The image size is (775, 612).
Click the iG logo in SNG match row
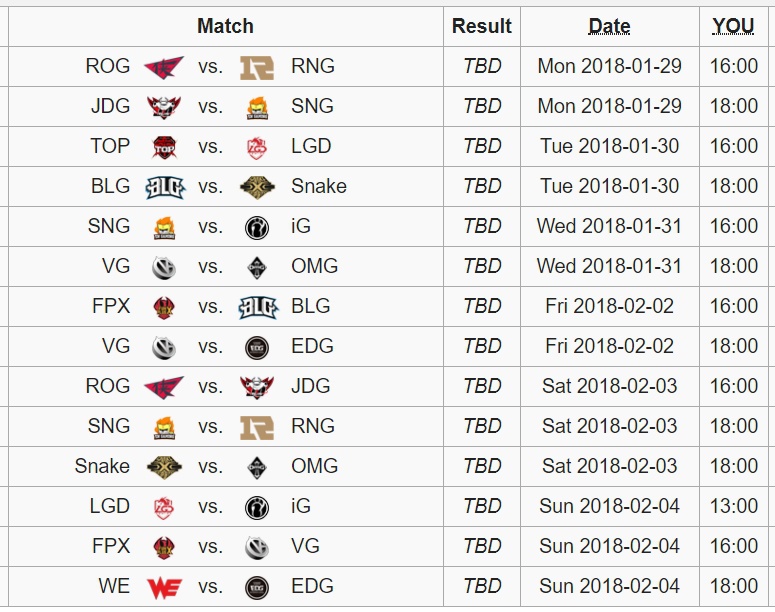pyautogui.click(x=257, y=227)
